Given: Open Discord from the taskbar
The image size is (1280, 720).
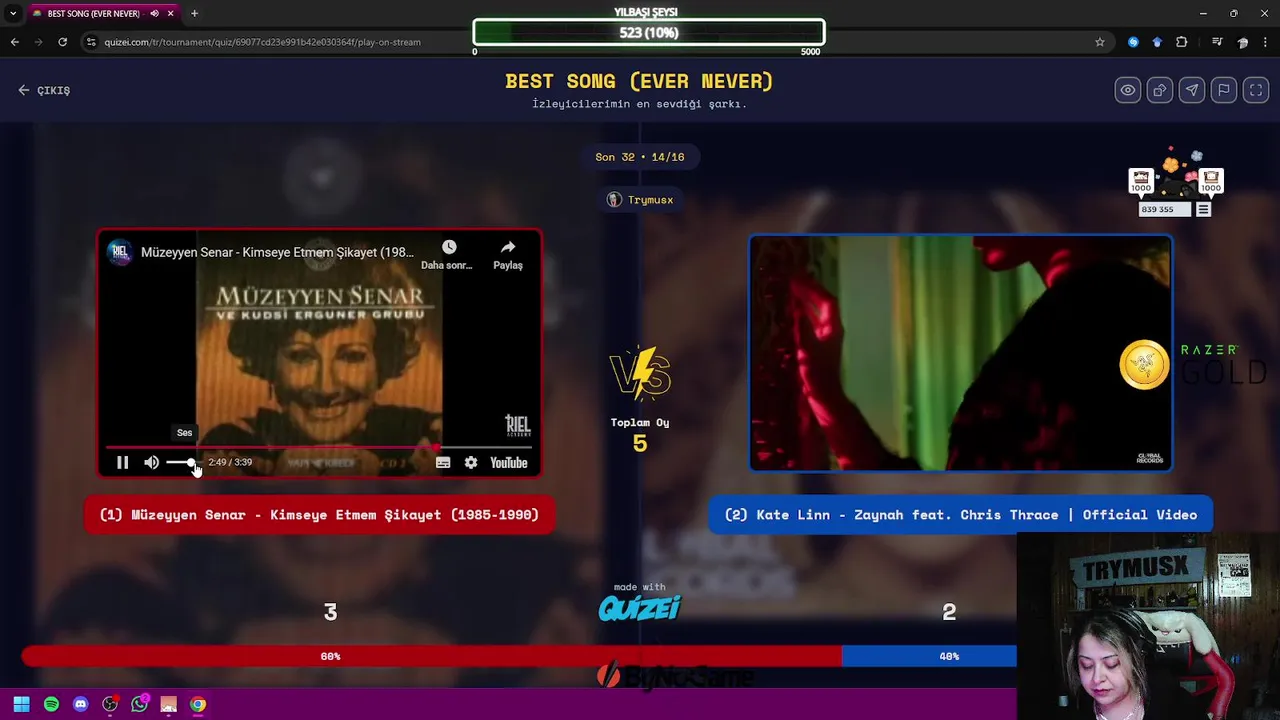Looking at the screenshot, I should pos(81,704).
